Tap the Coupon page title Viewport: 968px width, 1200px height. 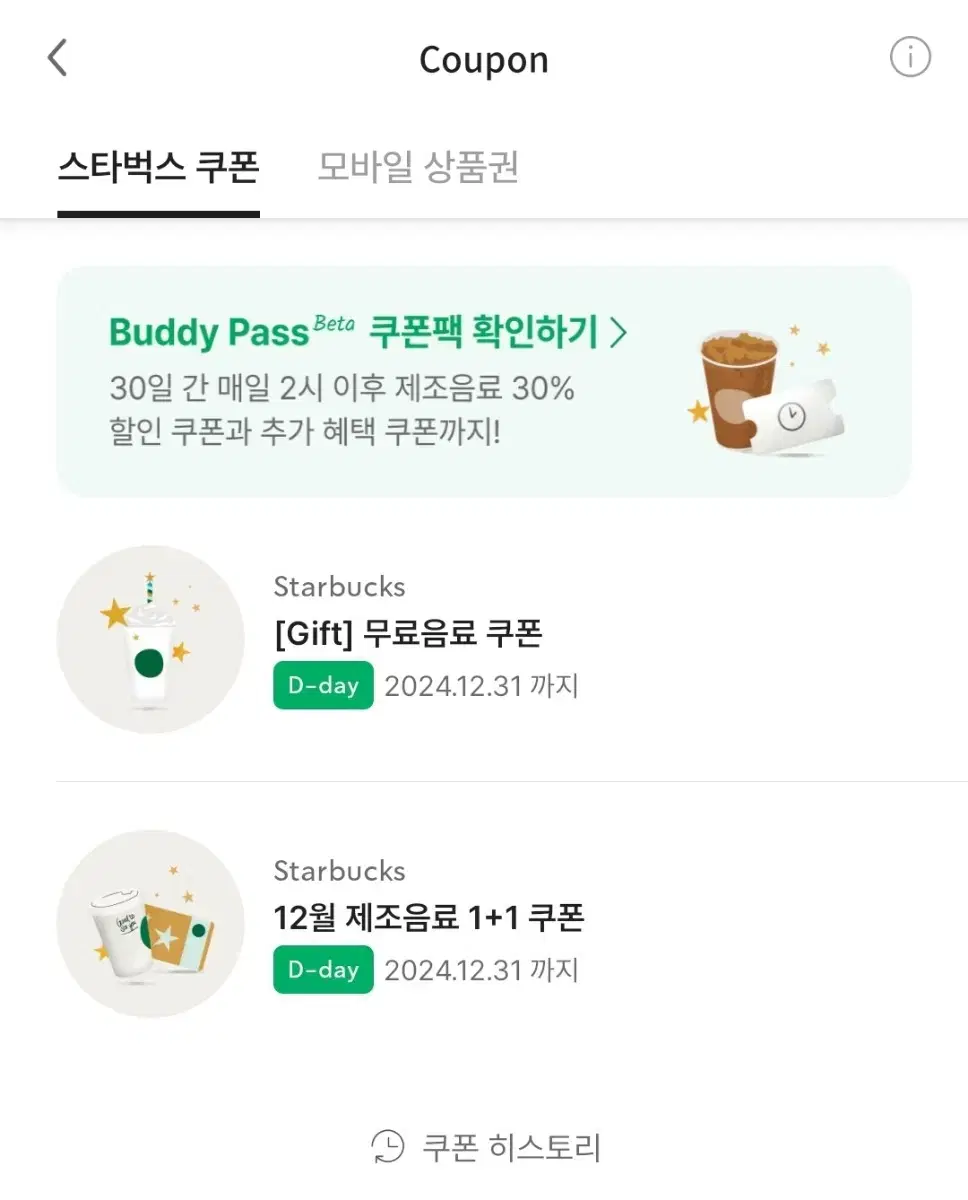click(484, 60)
